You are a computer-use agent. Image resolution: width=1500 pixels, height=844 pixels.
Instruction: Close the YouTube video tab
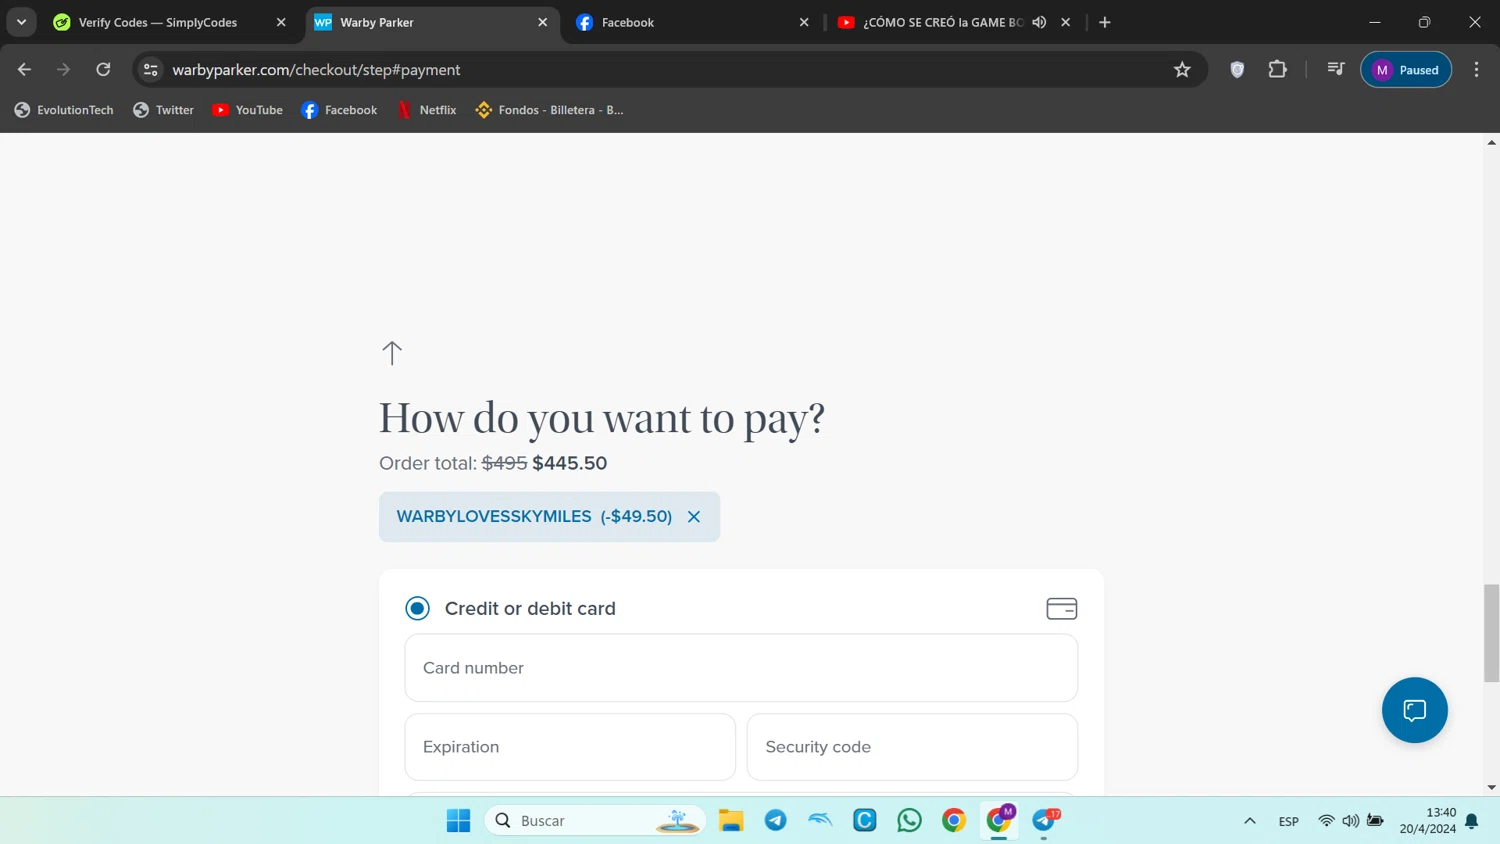pos(1066,22)
